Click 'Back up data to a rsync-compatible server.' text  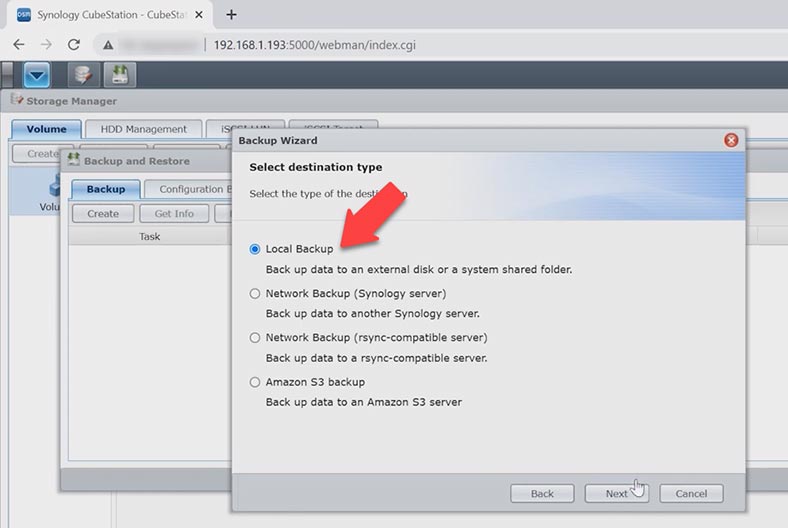376,358
